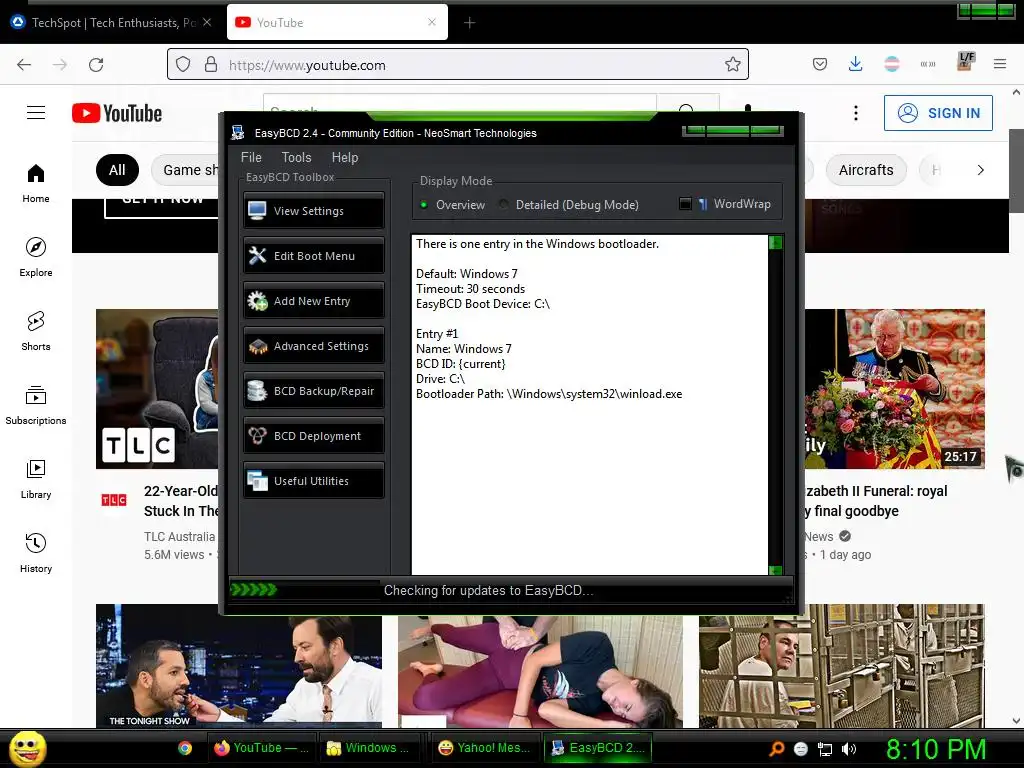
Task: Open the Firefox hamburger application menu
Action: (1000, 64)
